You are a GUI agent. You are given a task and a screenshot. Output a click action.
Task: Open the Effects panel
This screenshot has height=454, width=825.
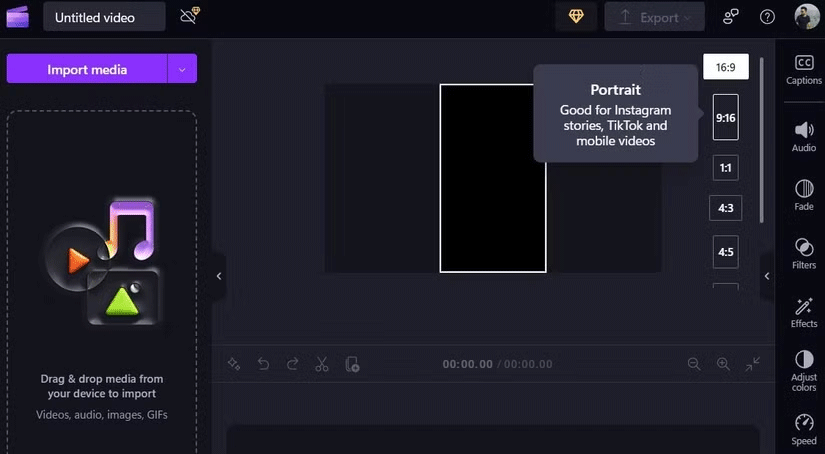[x=804, y=312]
